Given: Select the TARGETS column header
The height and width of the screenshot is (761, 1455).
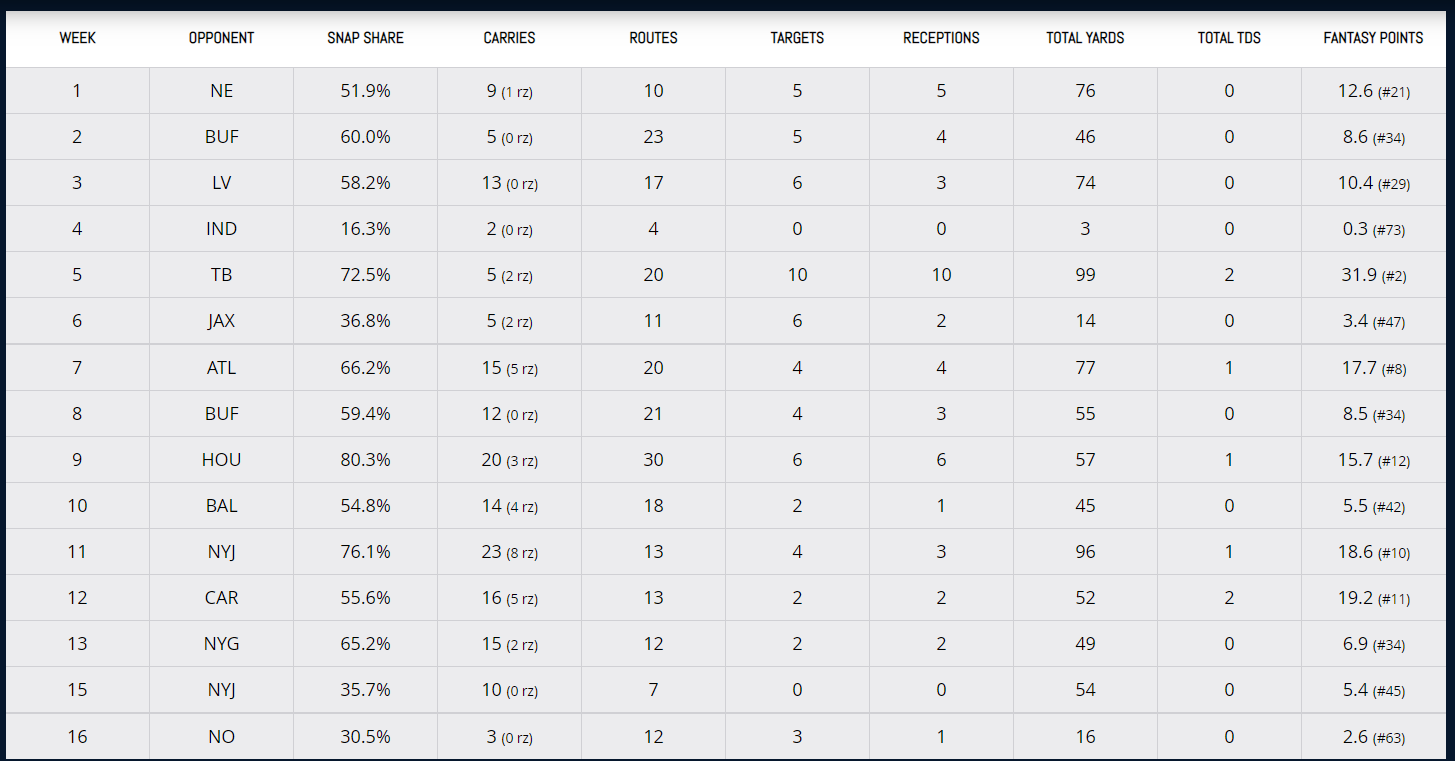Looking at the screenshot, I should coord(797,38).
